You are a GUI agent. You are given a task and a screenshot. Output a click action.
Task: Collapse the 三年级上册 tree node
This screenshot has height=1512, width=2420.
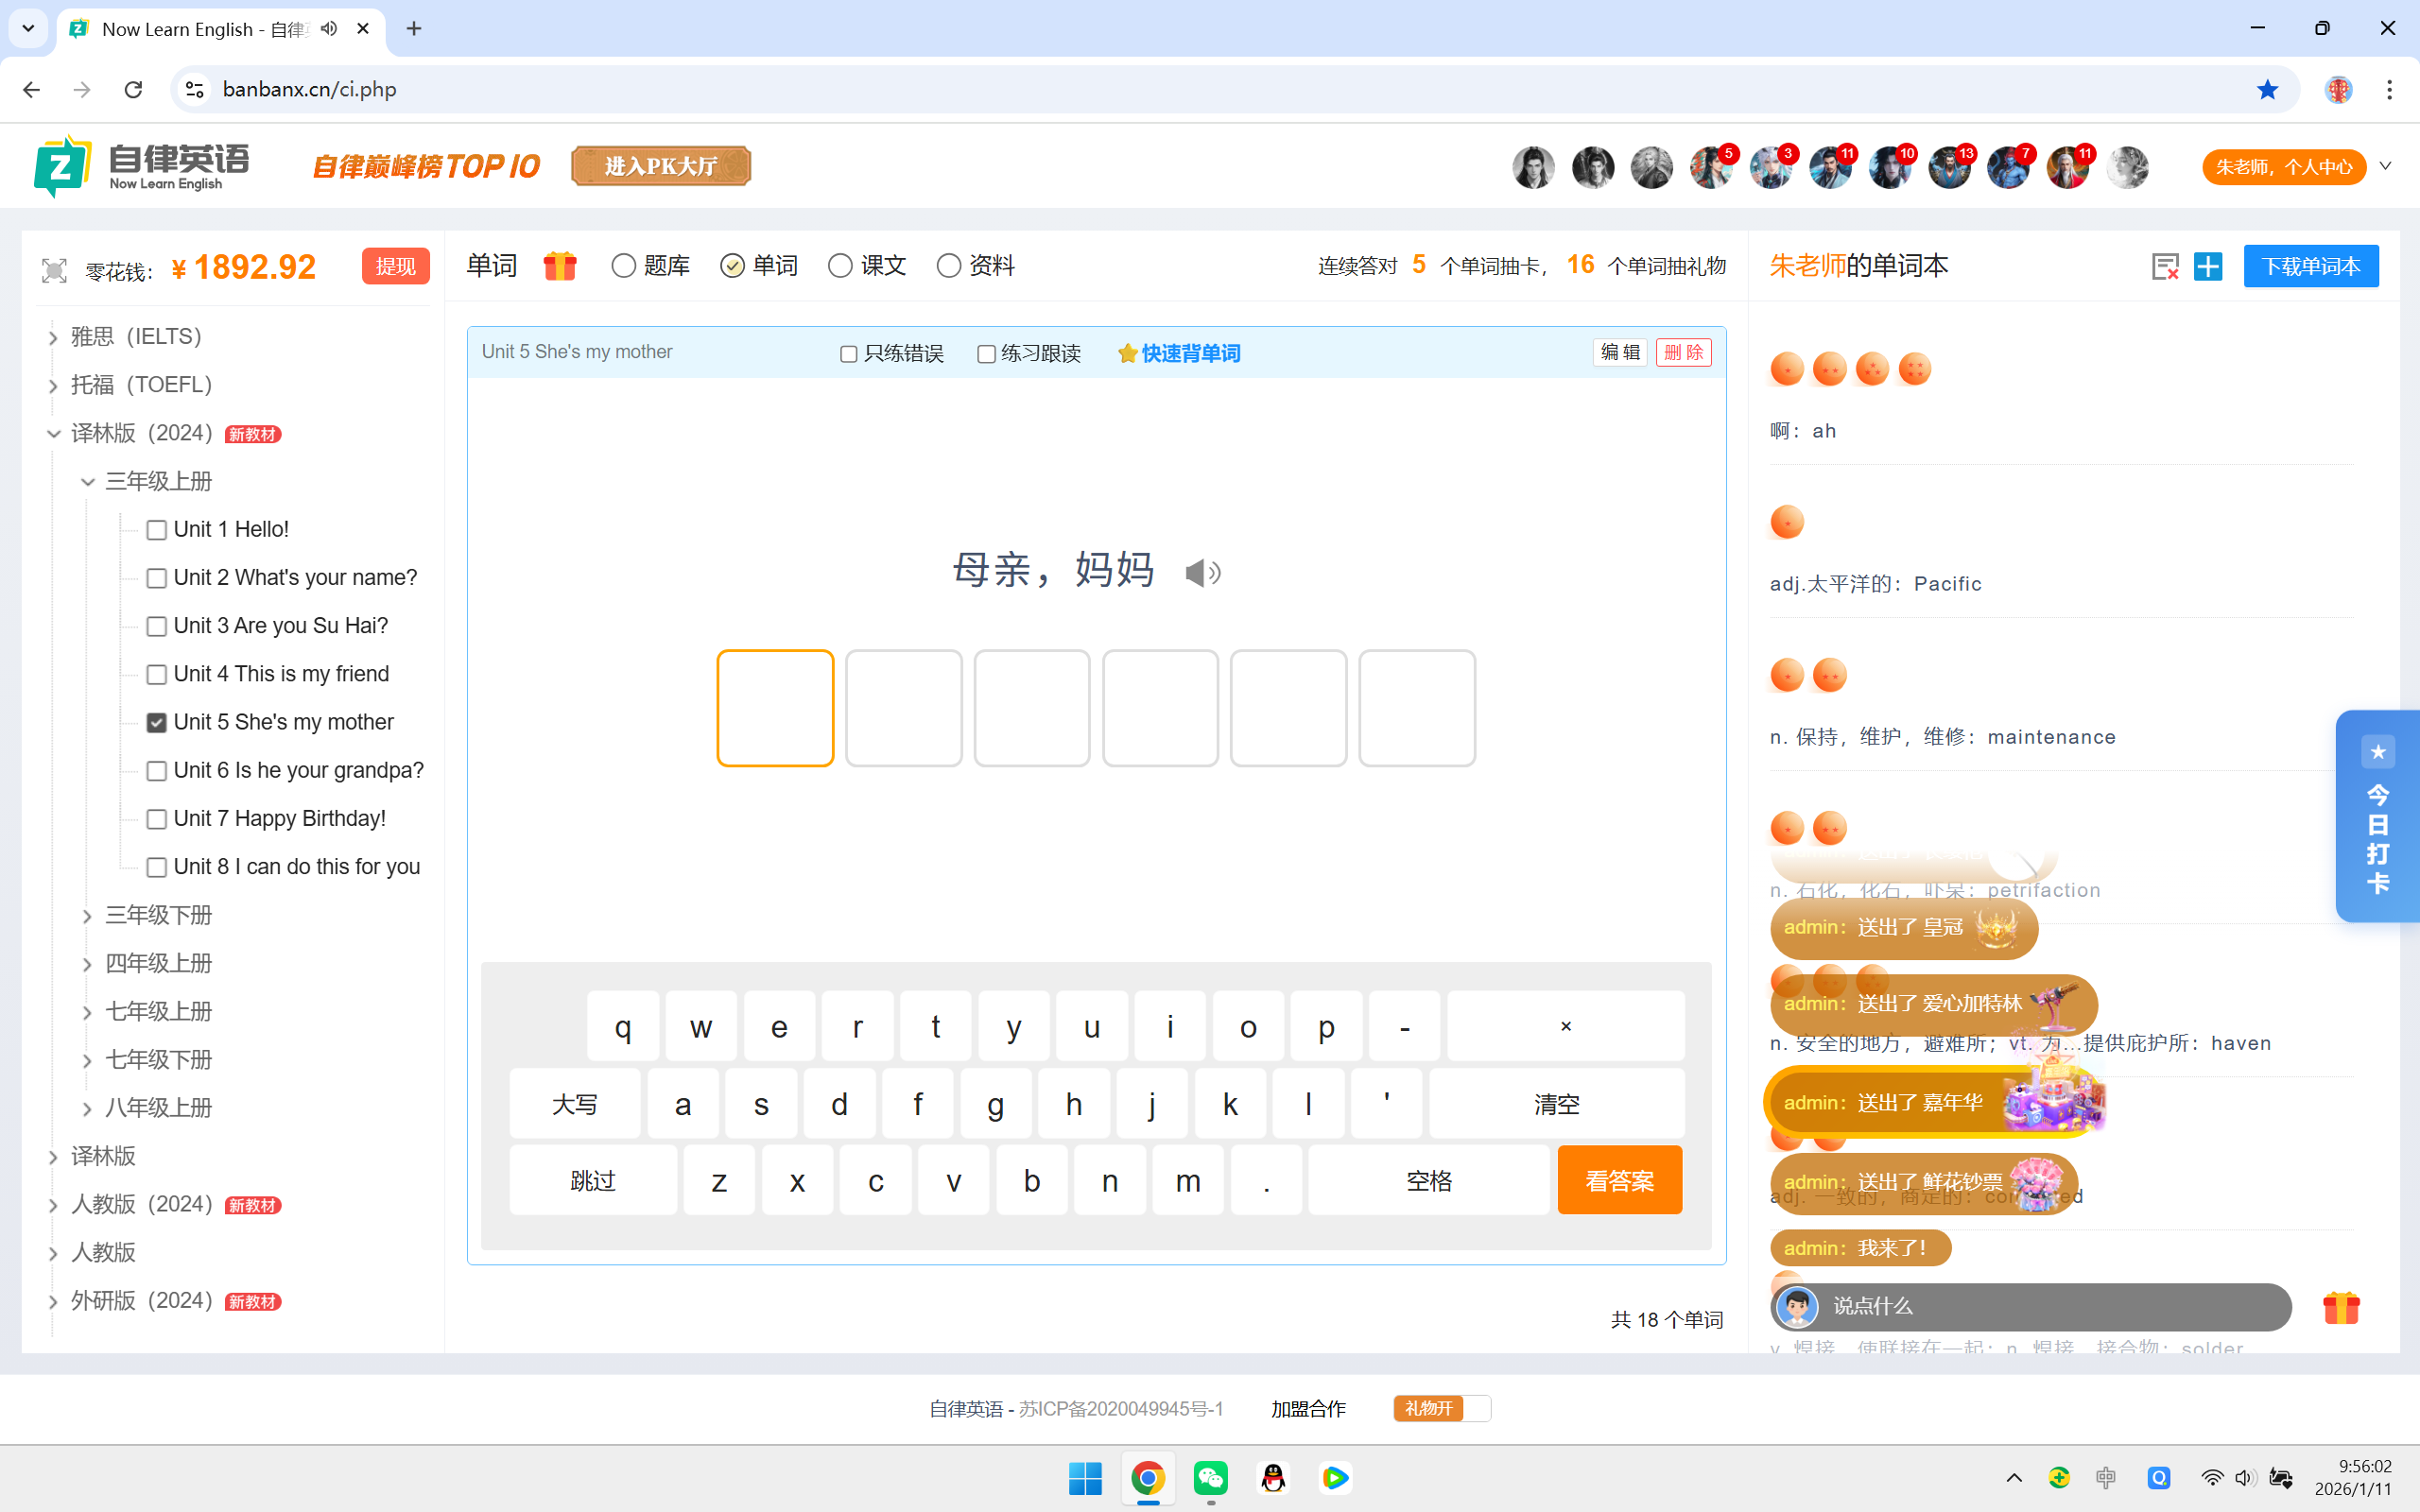click(88, 482)
